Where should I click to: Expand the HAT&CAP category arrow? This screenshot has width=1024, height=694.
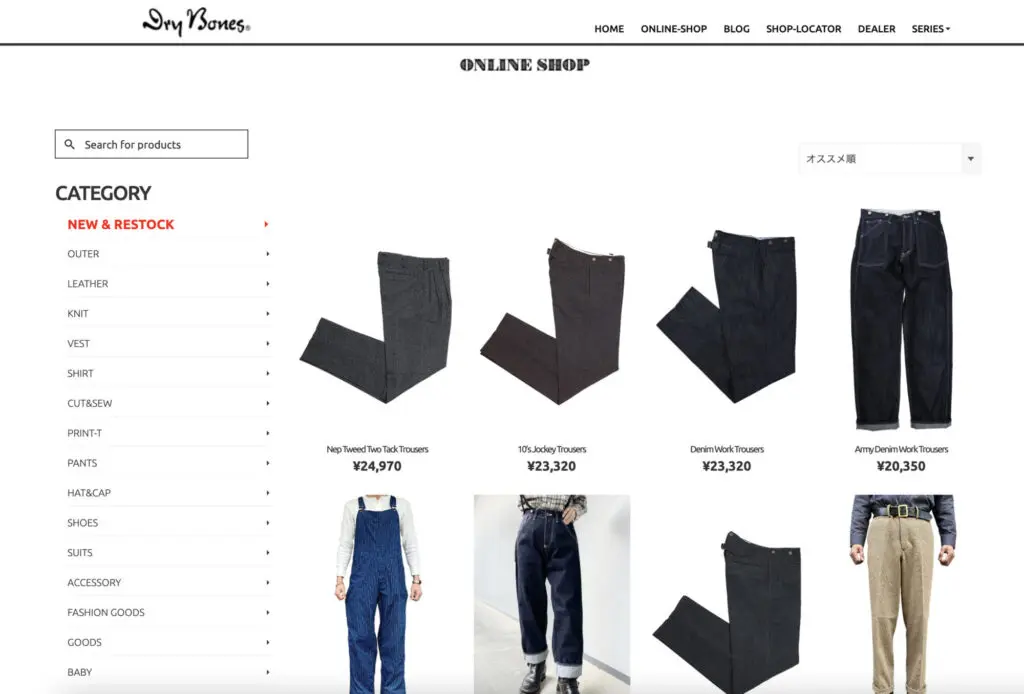[x=268, y=493]
